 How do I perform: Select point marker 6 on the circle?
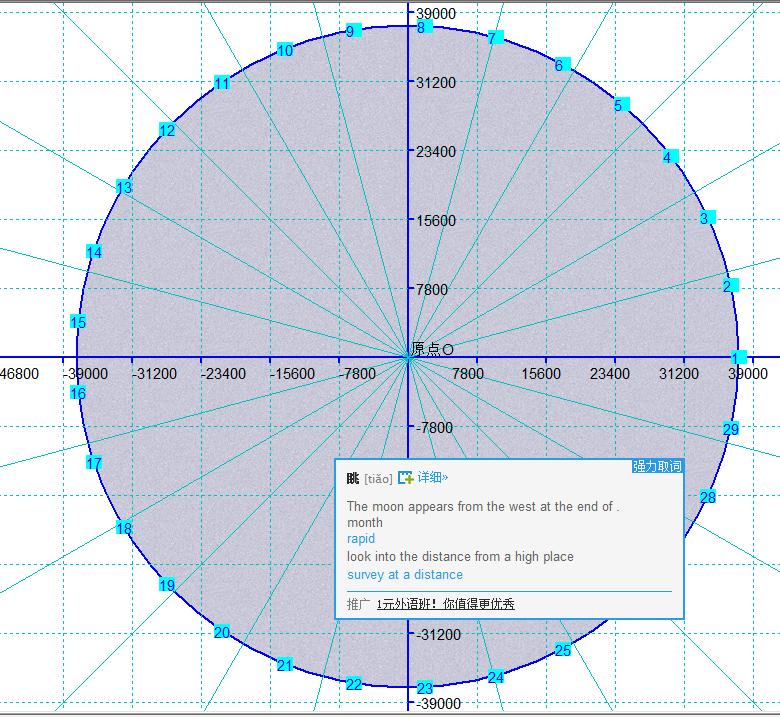pos(563,65)
